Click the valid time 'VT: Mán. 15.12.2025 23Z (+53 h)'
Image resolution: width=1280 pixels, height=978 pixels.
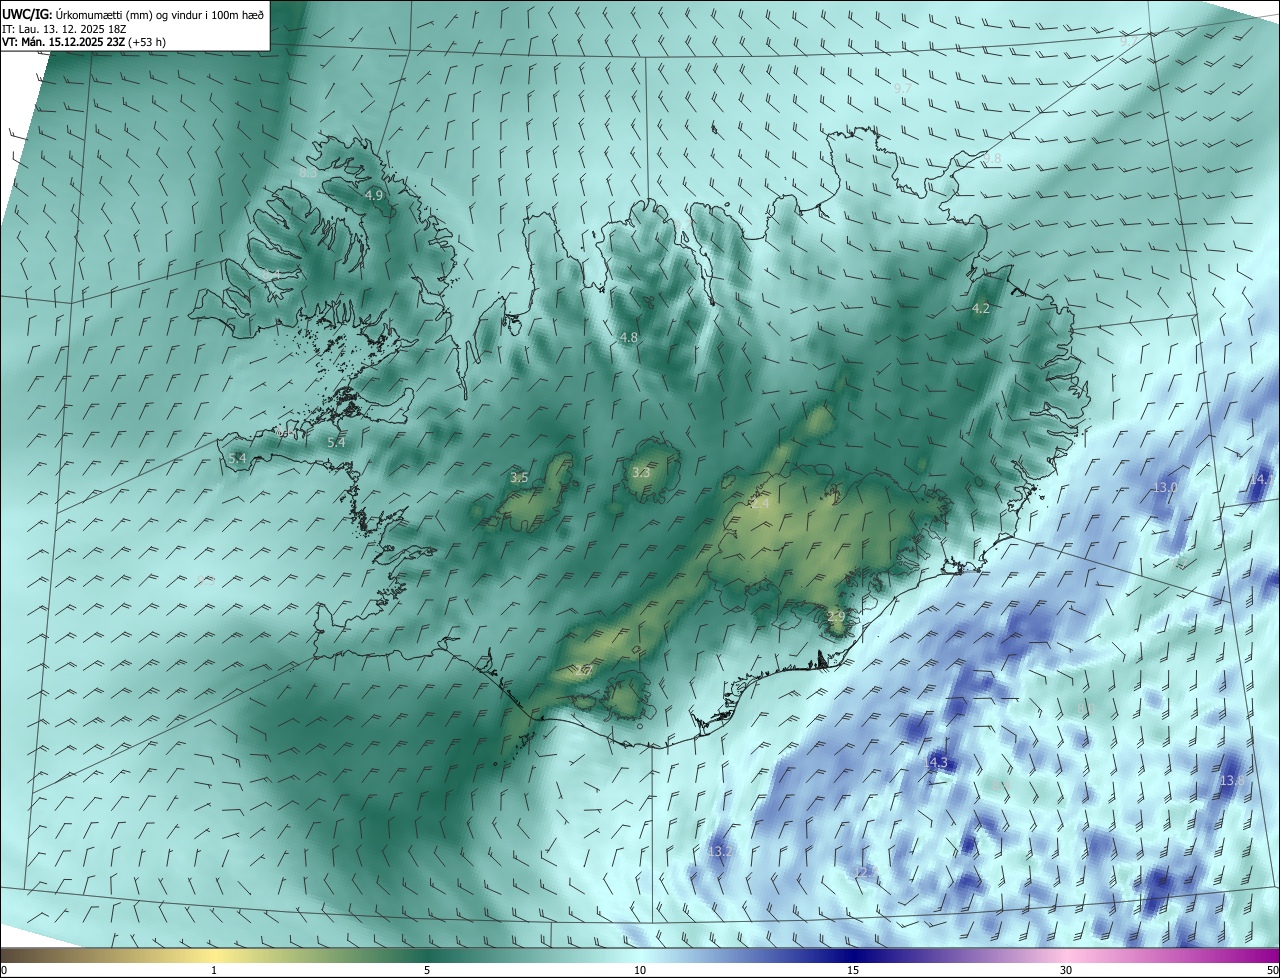pyautogui.click(x=84, y=42)
